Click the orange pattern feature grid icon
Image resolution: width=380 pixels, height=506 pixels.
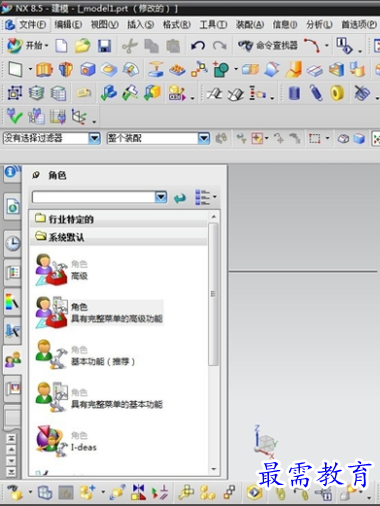(177, 70)
